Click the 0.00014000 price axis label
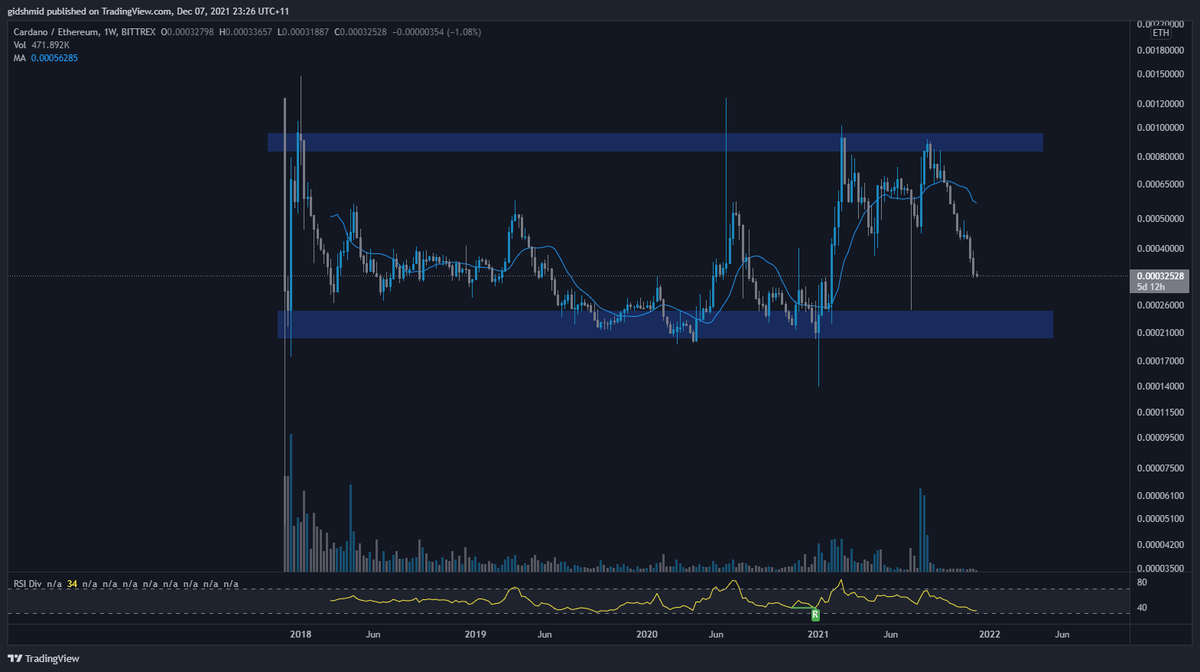This screenshot has width=1200, height=672. point(1160,386)
